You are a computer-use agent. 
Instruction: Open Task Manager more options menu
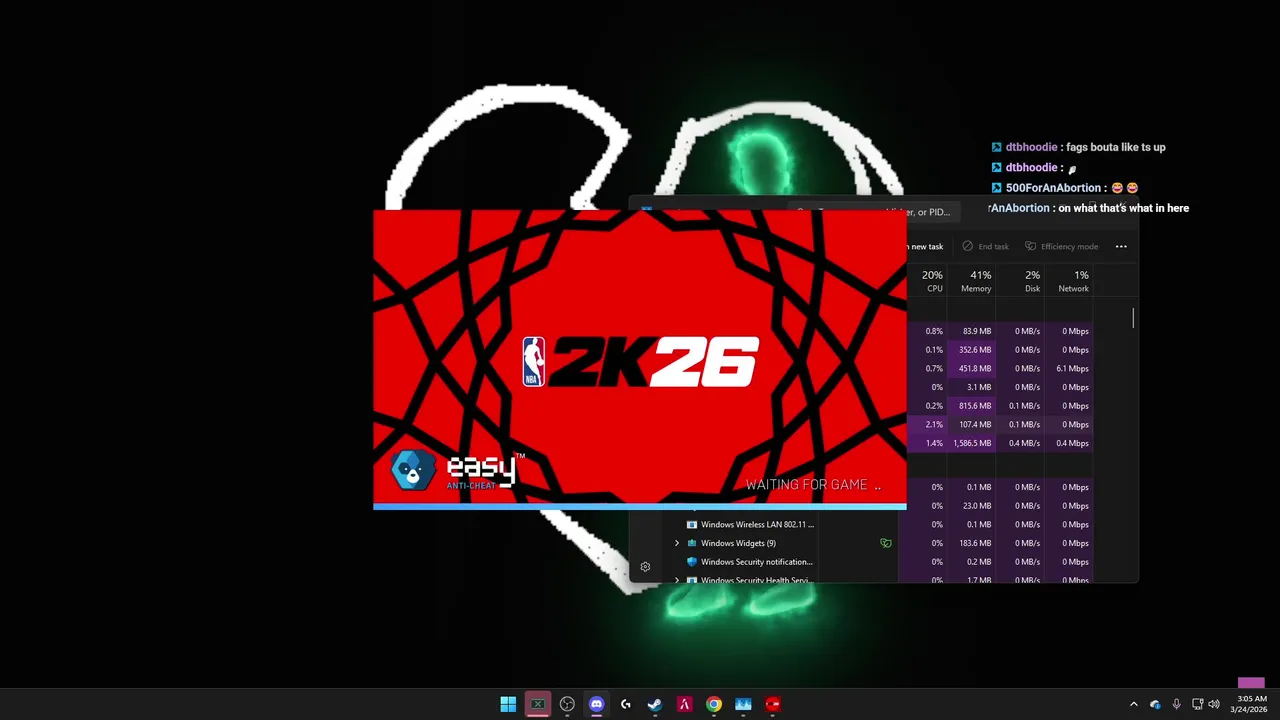[1121, 246]
